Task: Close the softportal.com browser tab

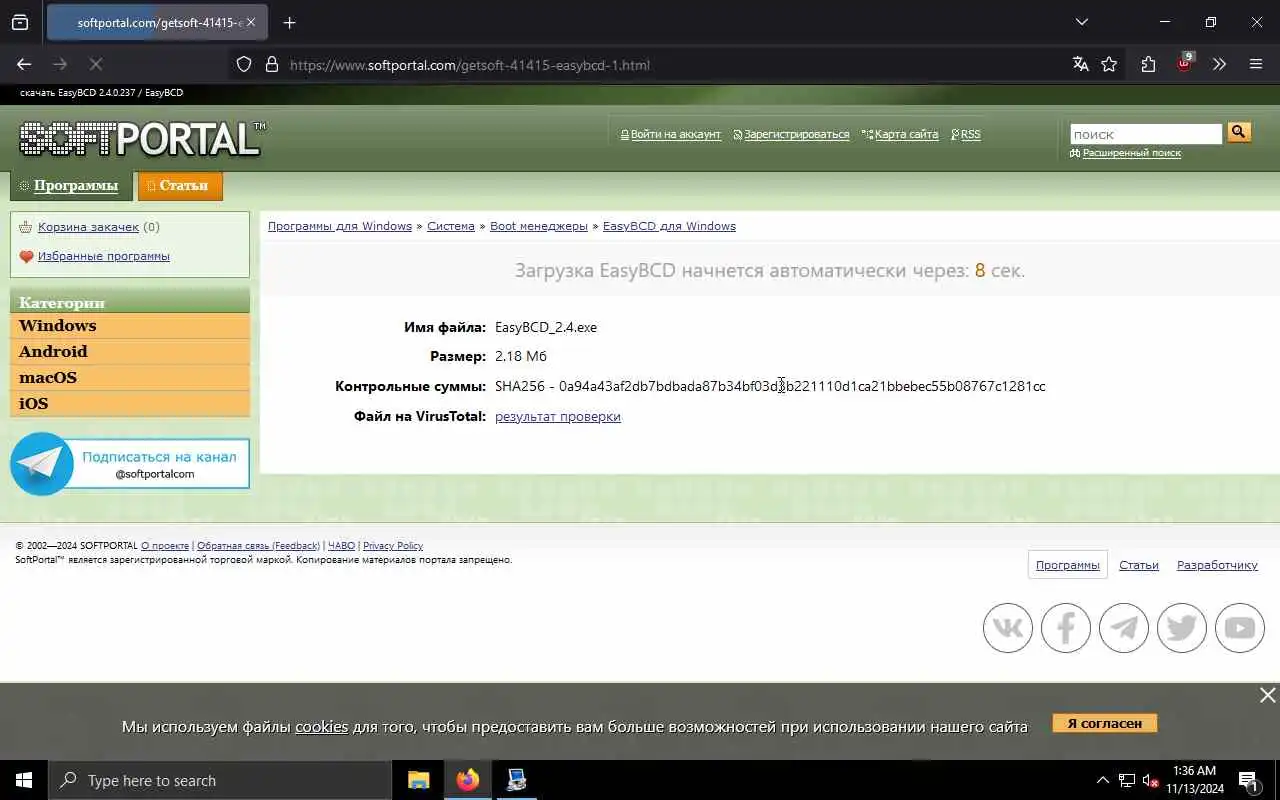Action: (x=251, y=22)
